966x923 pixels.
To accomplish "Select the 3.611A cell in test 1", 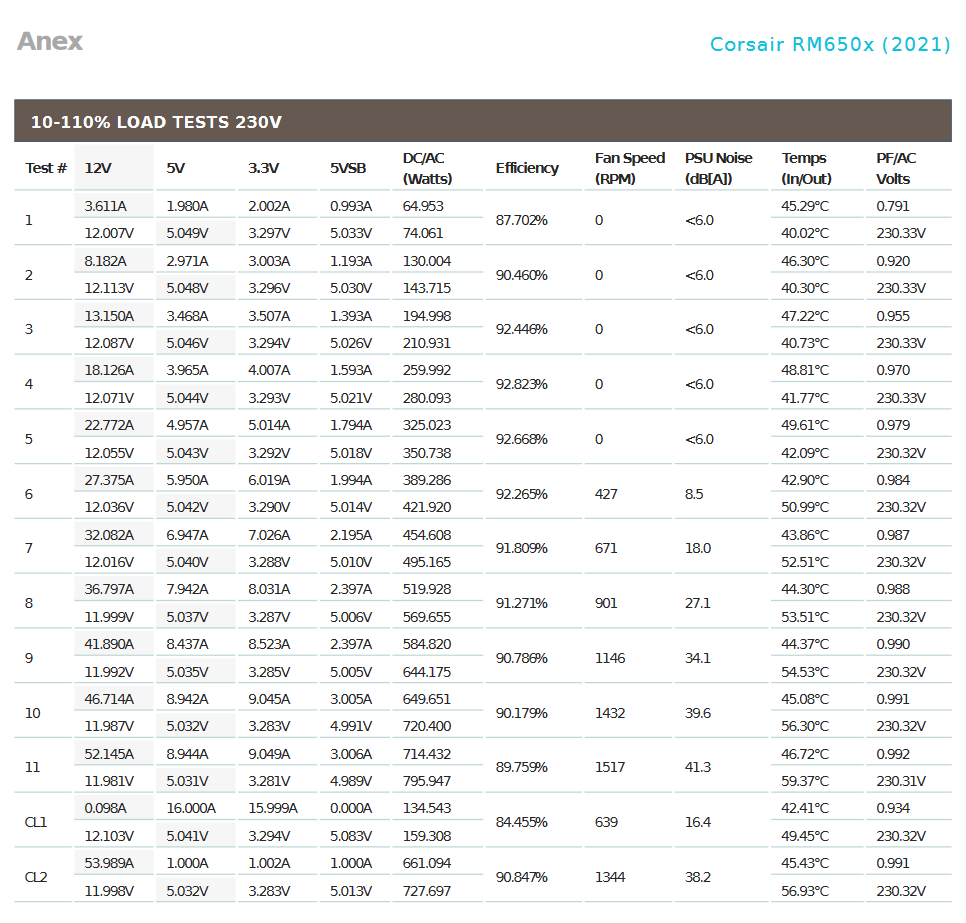I will (105, 206).
